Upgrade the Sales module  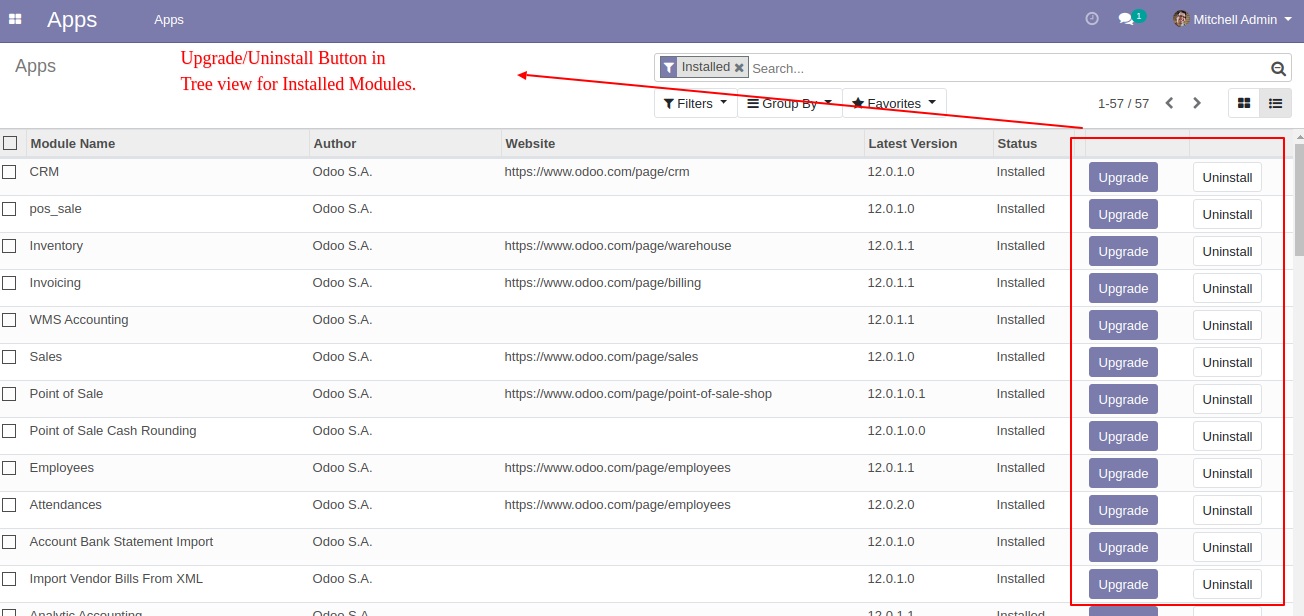[1123, 363]
